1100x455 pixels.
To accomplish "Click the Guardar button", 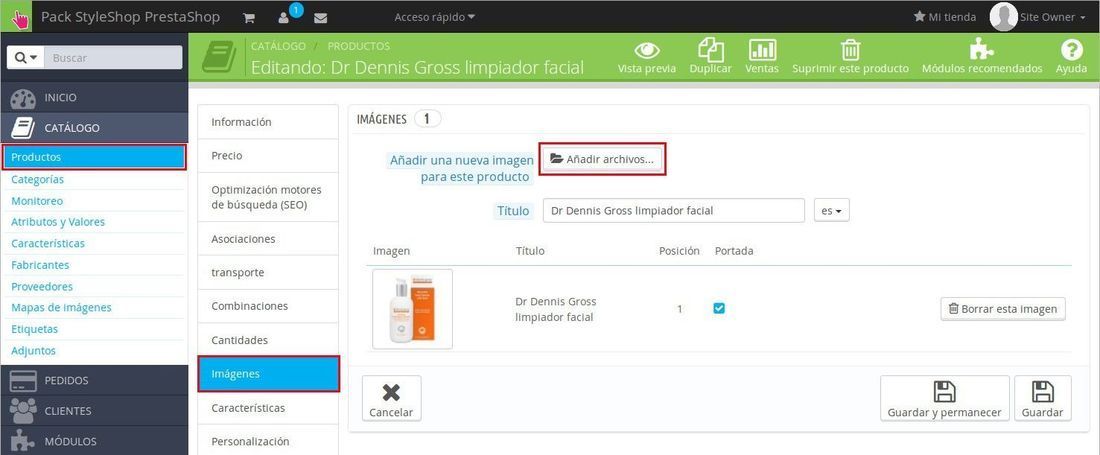I will point(1042,398).
